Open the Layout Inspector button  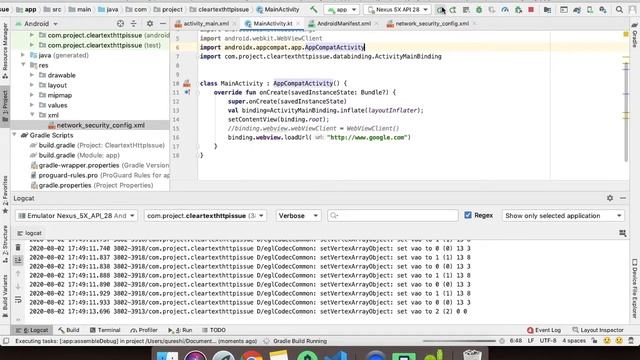point(598,330)
